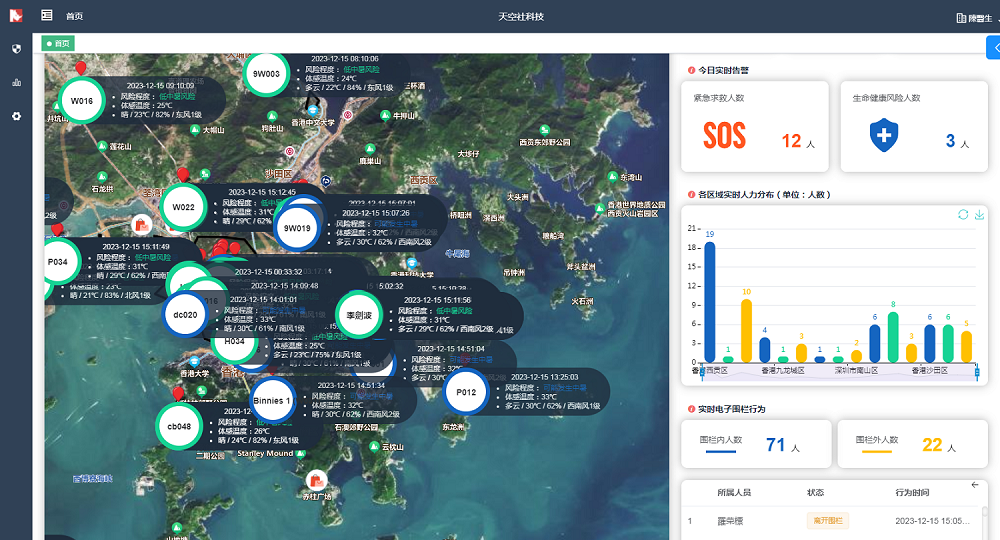Open the bar-chart statistics sidebar icon
Screen dimensions: 1000x540
17,82
